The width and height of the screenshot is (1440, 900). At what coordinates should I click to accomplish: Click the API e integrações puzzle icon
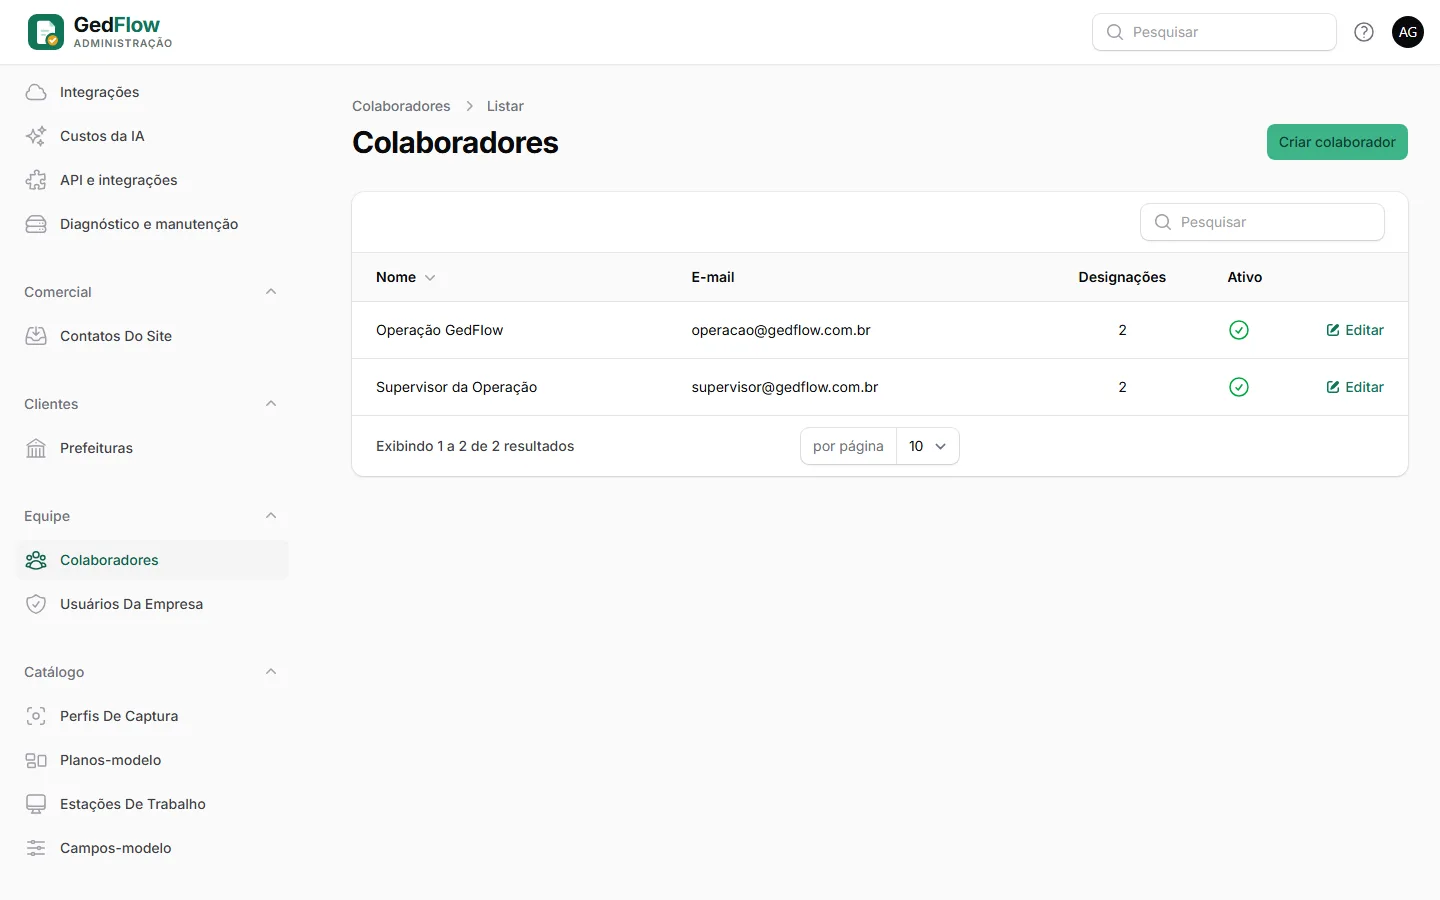click(36, 180)
